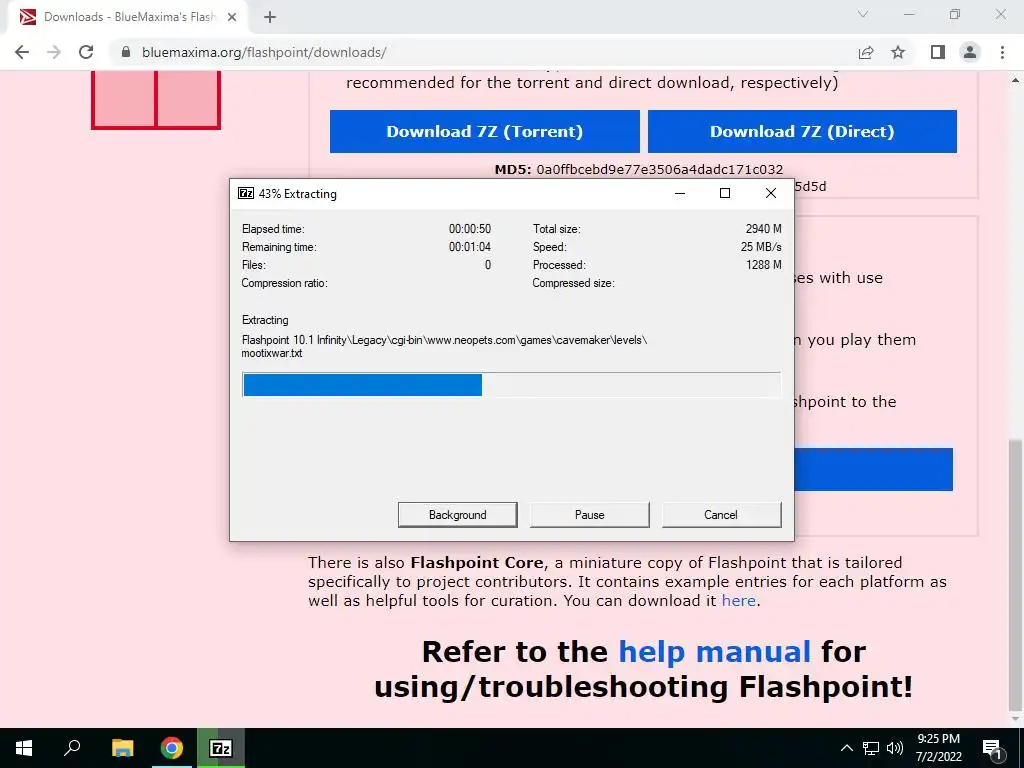Click the 7z icon in dialog title
Image resolution: width=1024 pixels, height=768 pixels.
pos(246,193)
